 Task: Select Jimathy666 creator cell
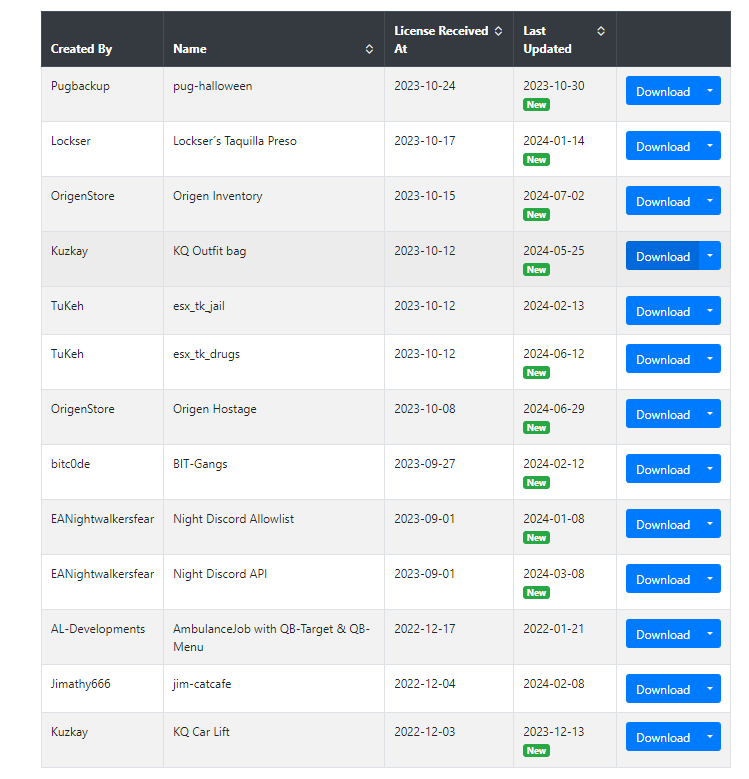[x=102, y=689]
